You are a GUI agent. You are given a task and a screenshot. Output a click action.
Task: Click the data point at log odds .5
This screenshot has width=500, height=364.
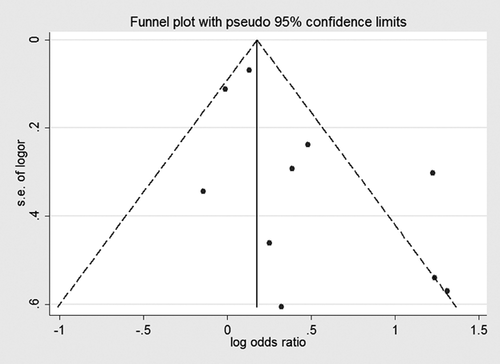308,144
